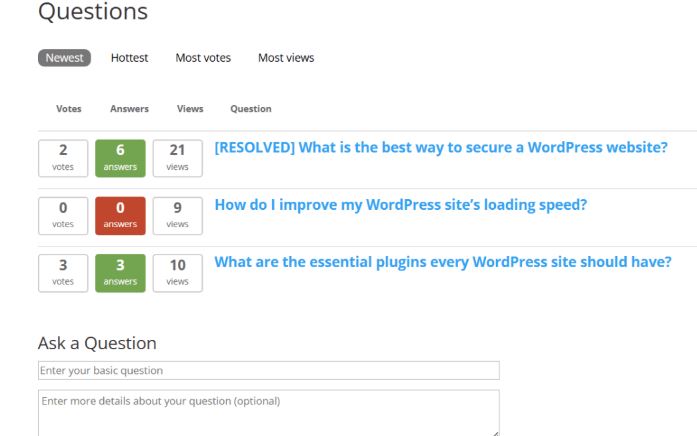Screen dimensions: 697x436
Task: Select the Newest sort tab
Action: (x=64, y=58)
